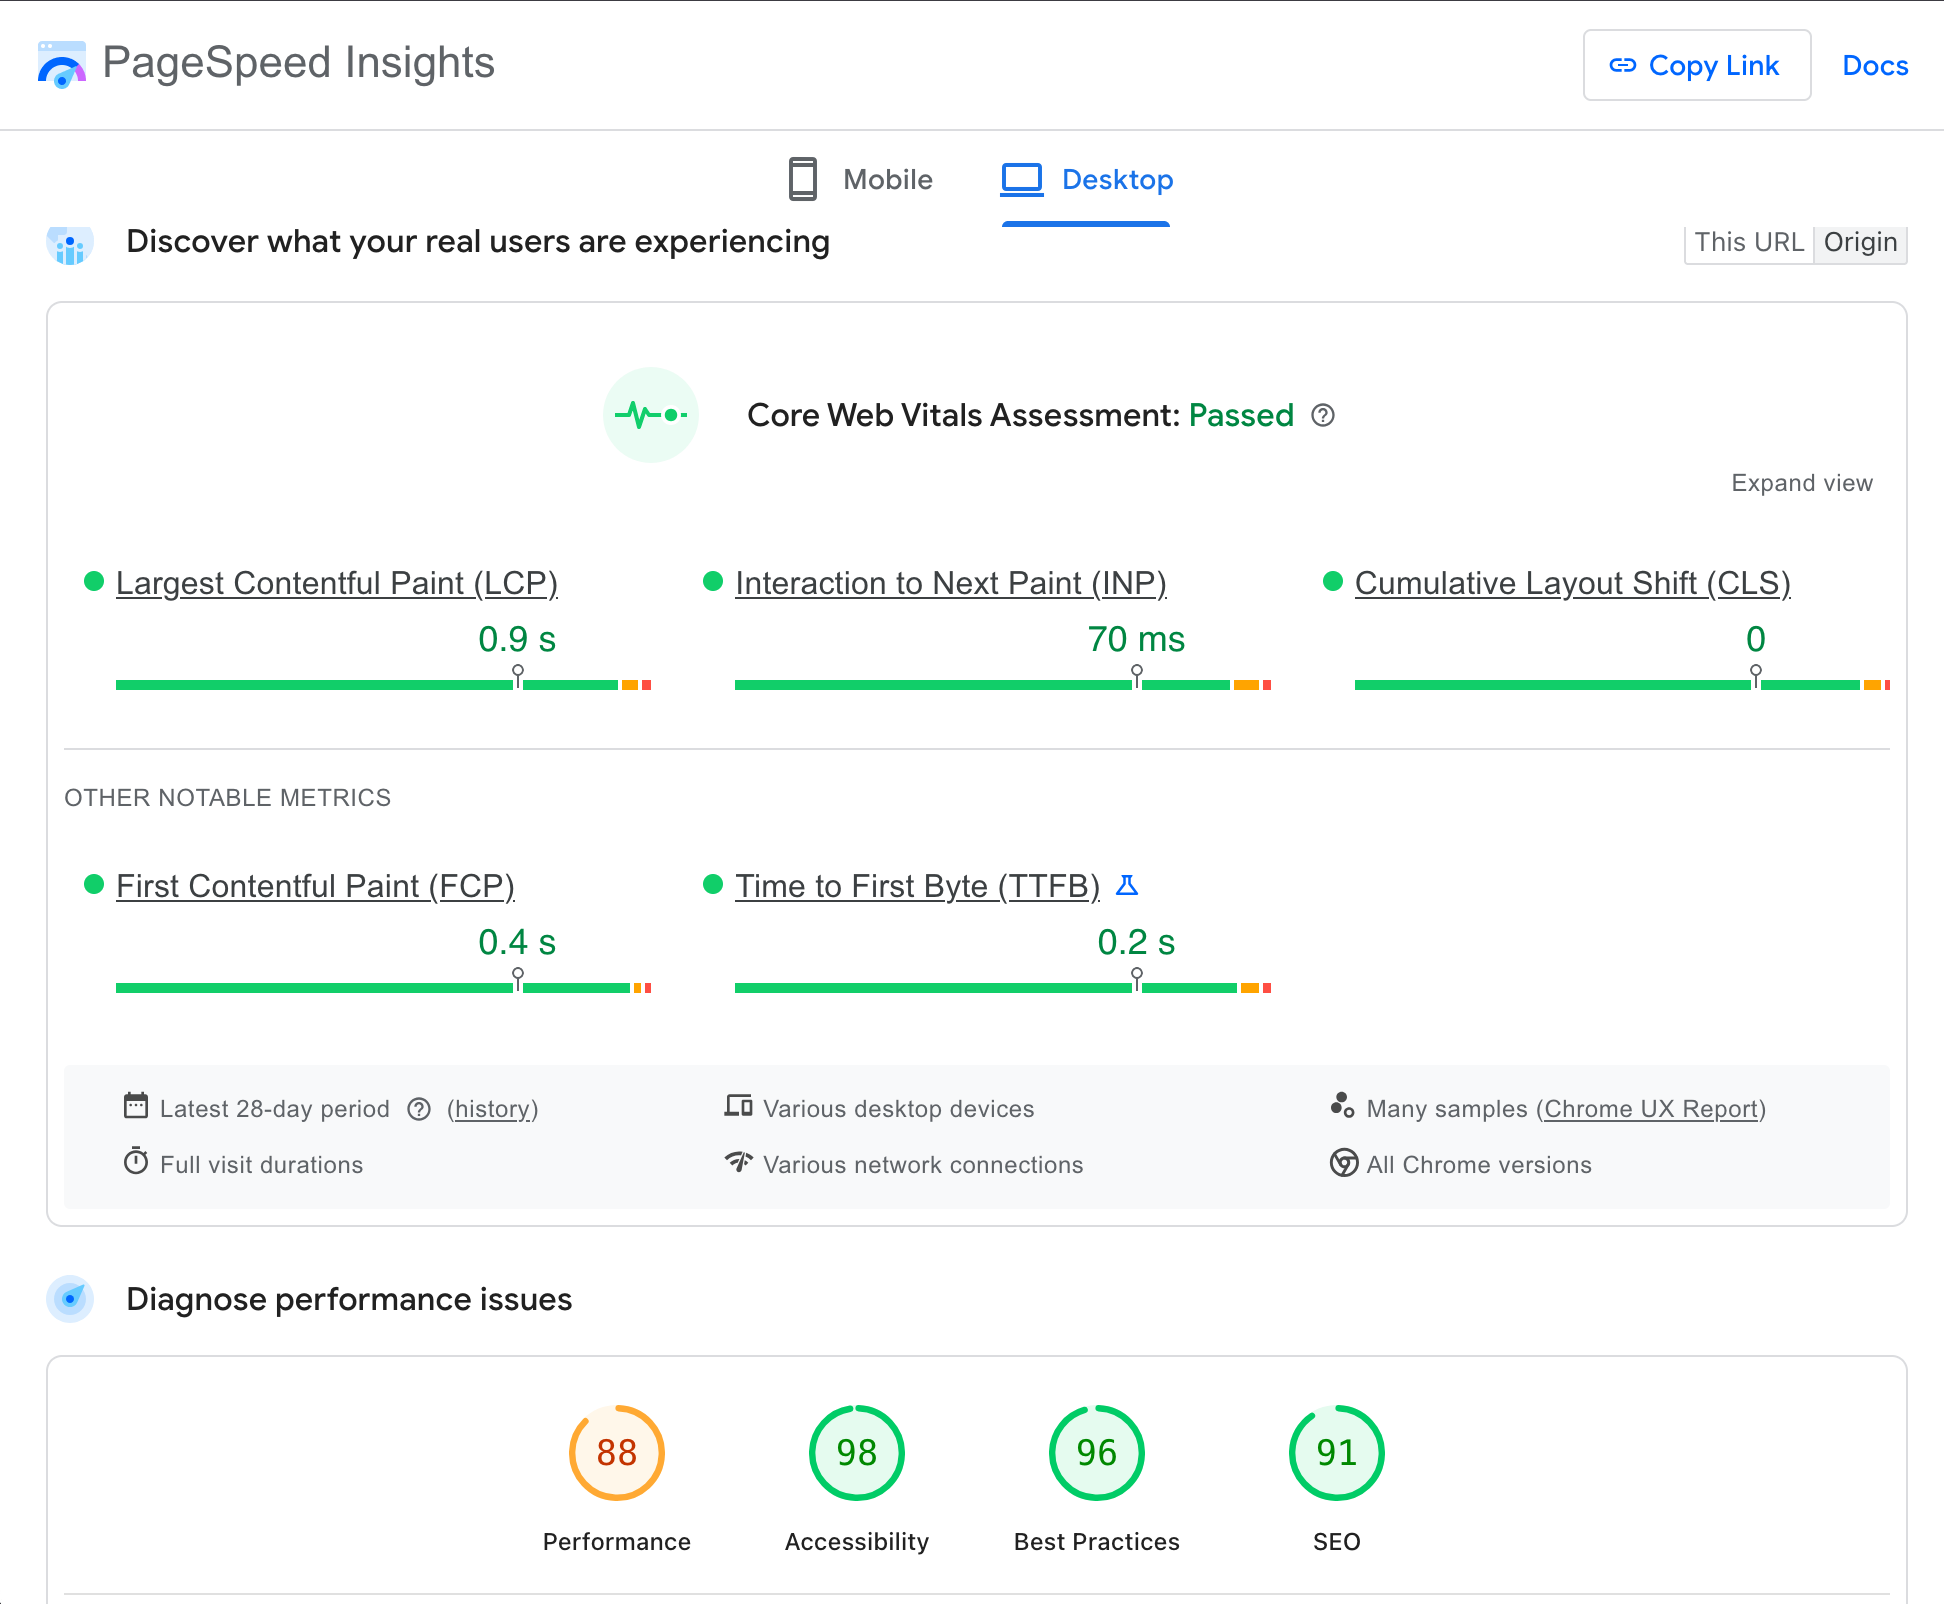Click the help icon next to 28-day period
The width and height of the screenshot is (1944, 1604).
[x=419, y=1109]
